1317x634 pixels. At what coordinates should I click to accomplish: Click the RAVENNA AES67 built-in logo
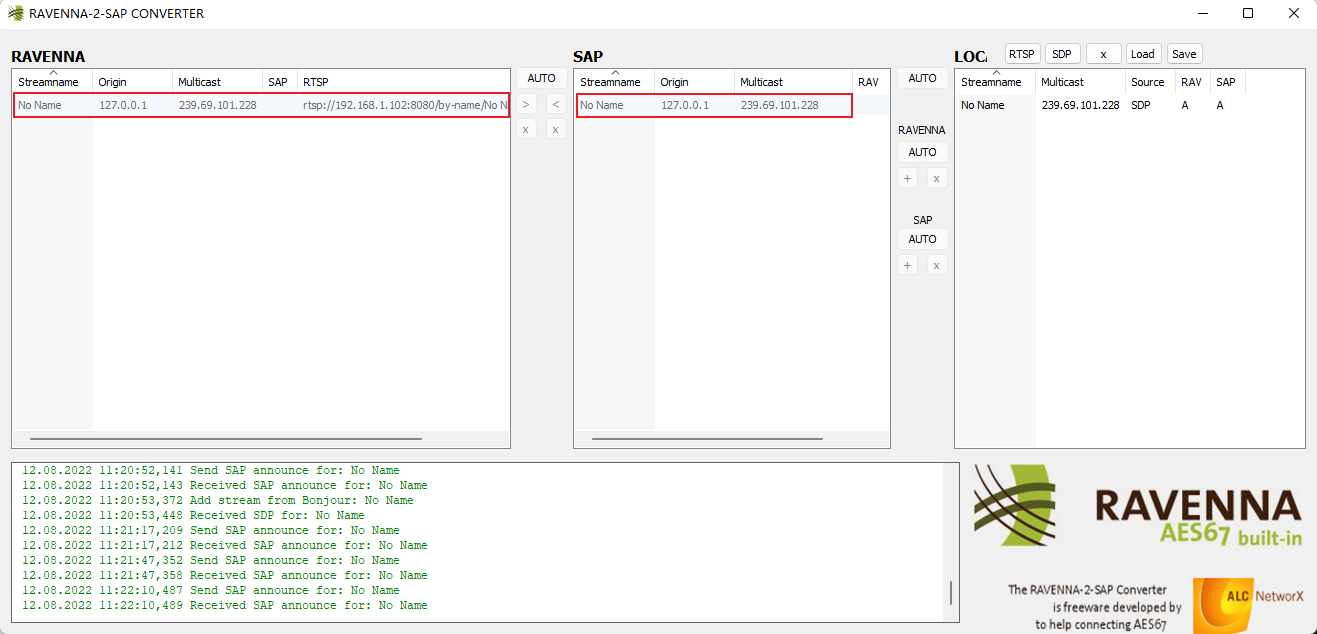pyautogui.click(x=1138, y=505)
